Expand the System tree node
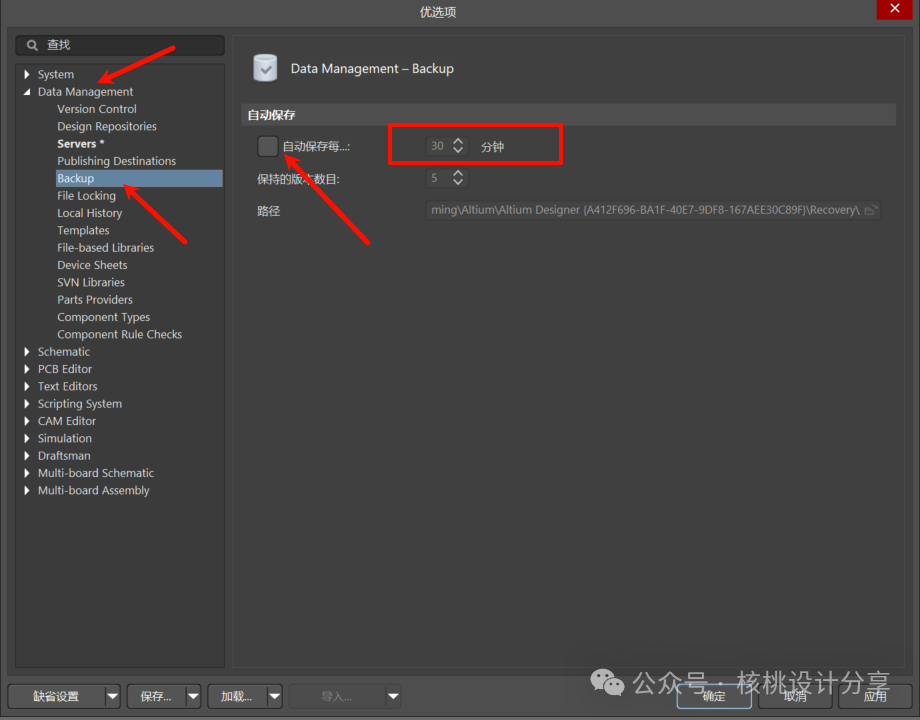Image resolution: width=920 pixels, height=720 pixels. pyautogui.click(x=27, y=75)
